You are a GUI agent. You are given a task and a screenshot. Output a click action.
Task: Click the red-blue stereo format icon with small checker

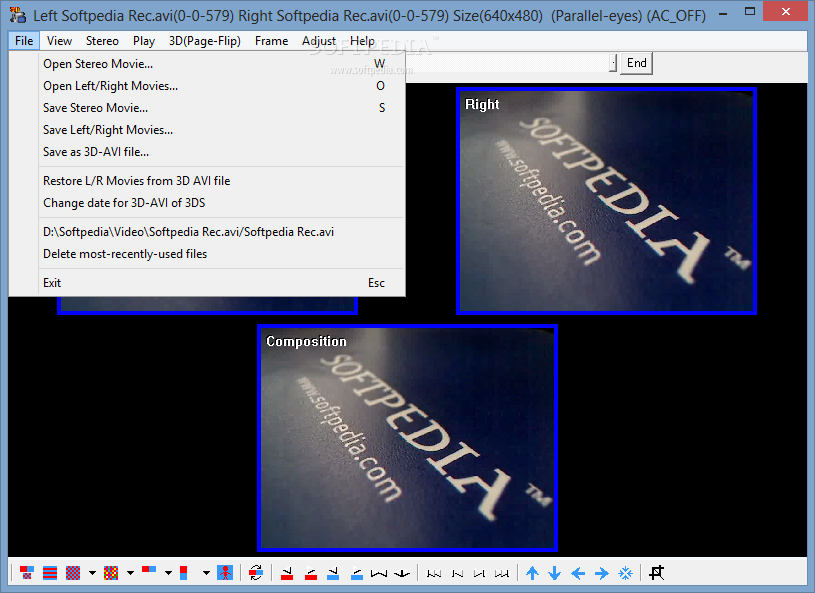tap(27, 573)
